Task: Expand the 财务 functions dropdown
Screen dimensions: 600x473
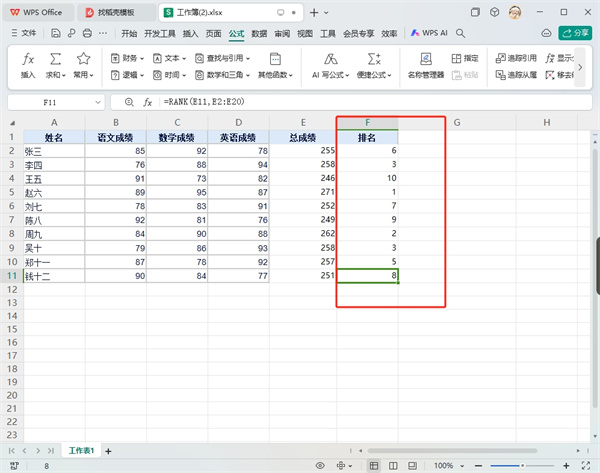Action: pyautogui.click(x=130, y=58)
